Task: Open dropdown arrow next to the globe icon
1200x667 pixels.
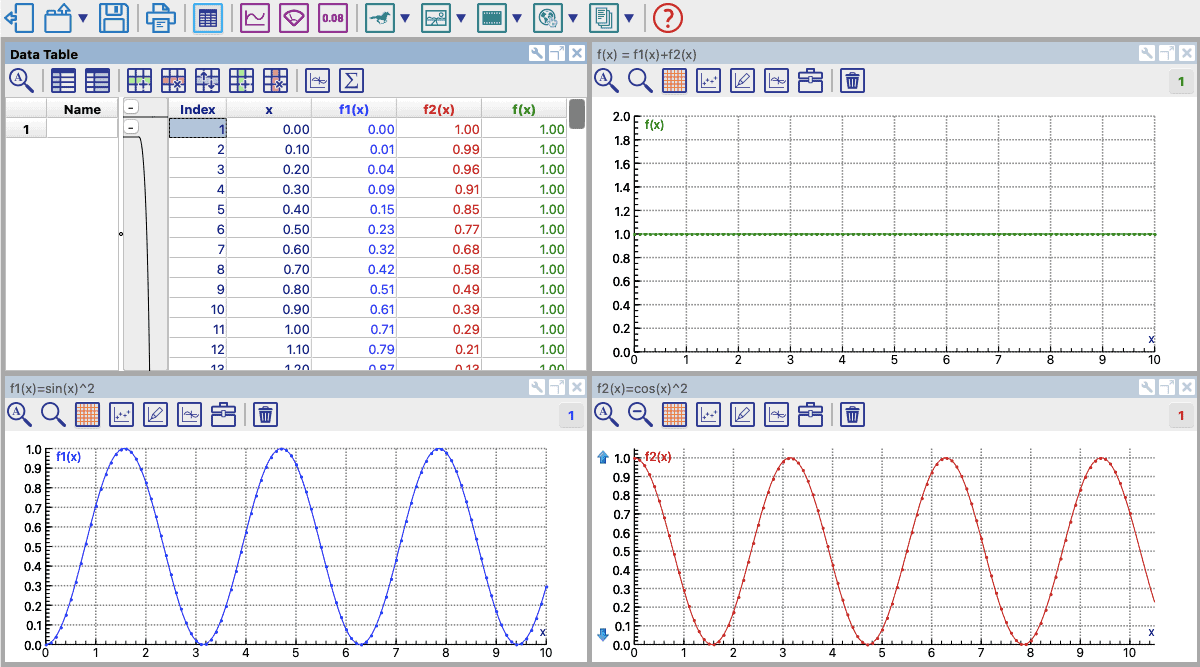Action: 573,18
